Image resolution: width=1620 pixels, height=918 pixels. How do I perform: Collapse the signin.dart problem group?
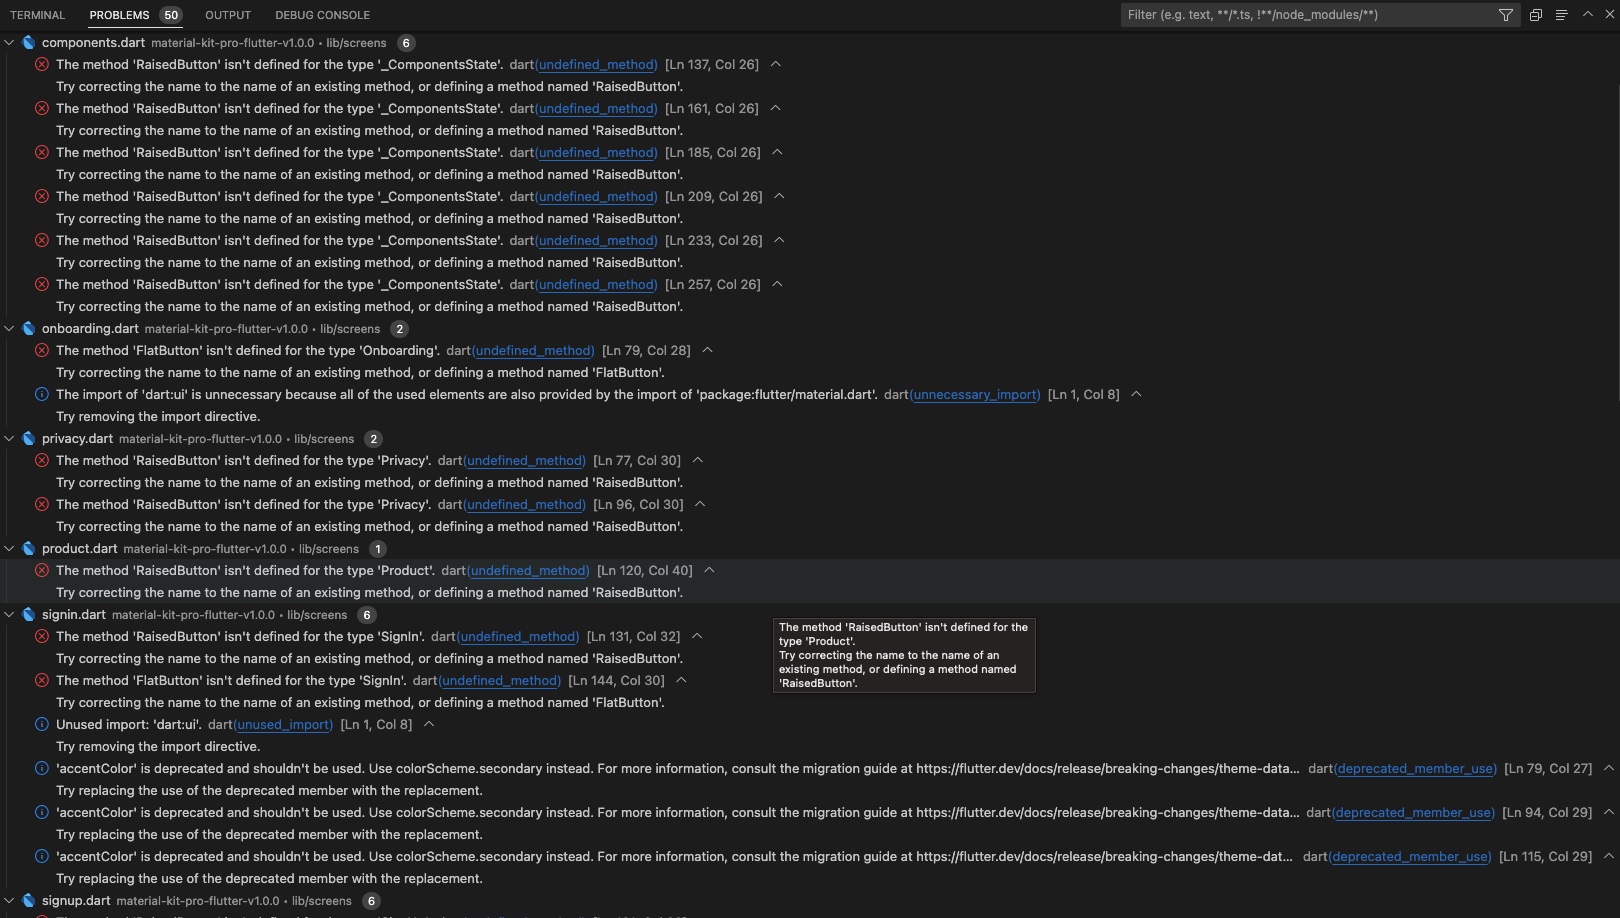[x=9, y=614]
